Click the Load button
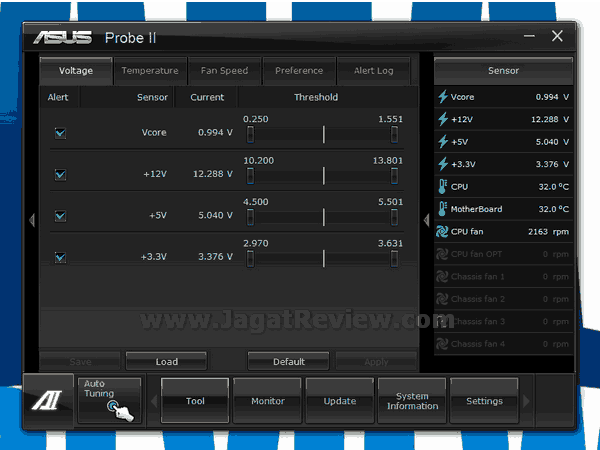600x450 pixels. tap(166, 361)
